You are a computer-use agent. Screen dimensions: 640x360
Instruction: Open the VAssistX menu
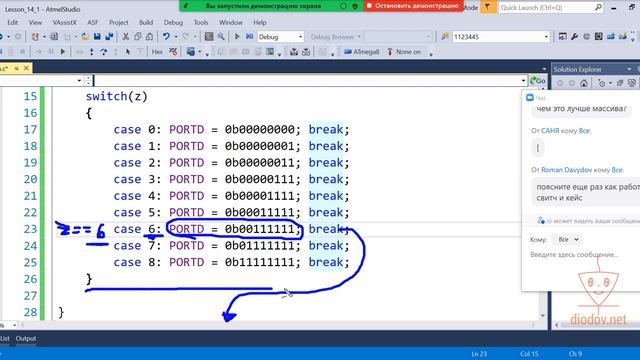pos(64,22)
